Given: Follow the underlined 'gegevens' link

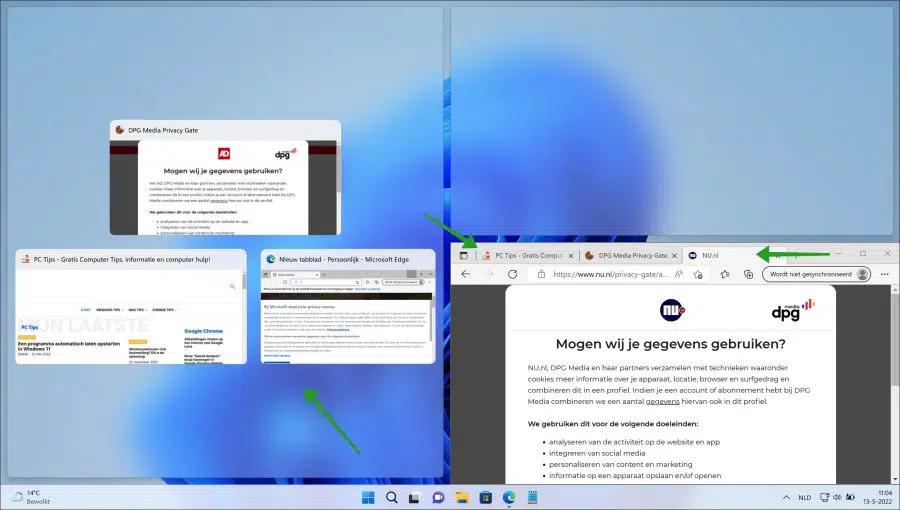Looking at the screenshot, I should tap(662, 402).
